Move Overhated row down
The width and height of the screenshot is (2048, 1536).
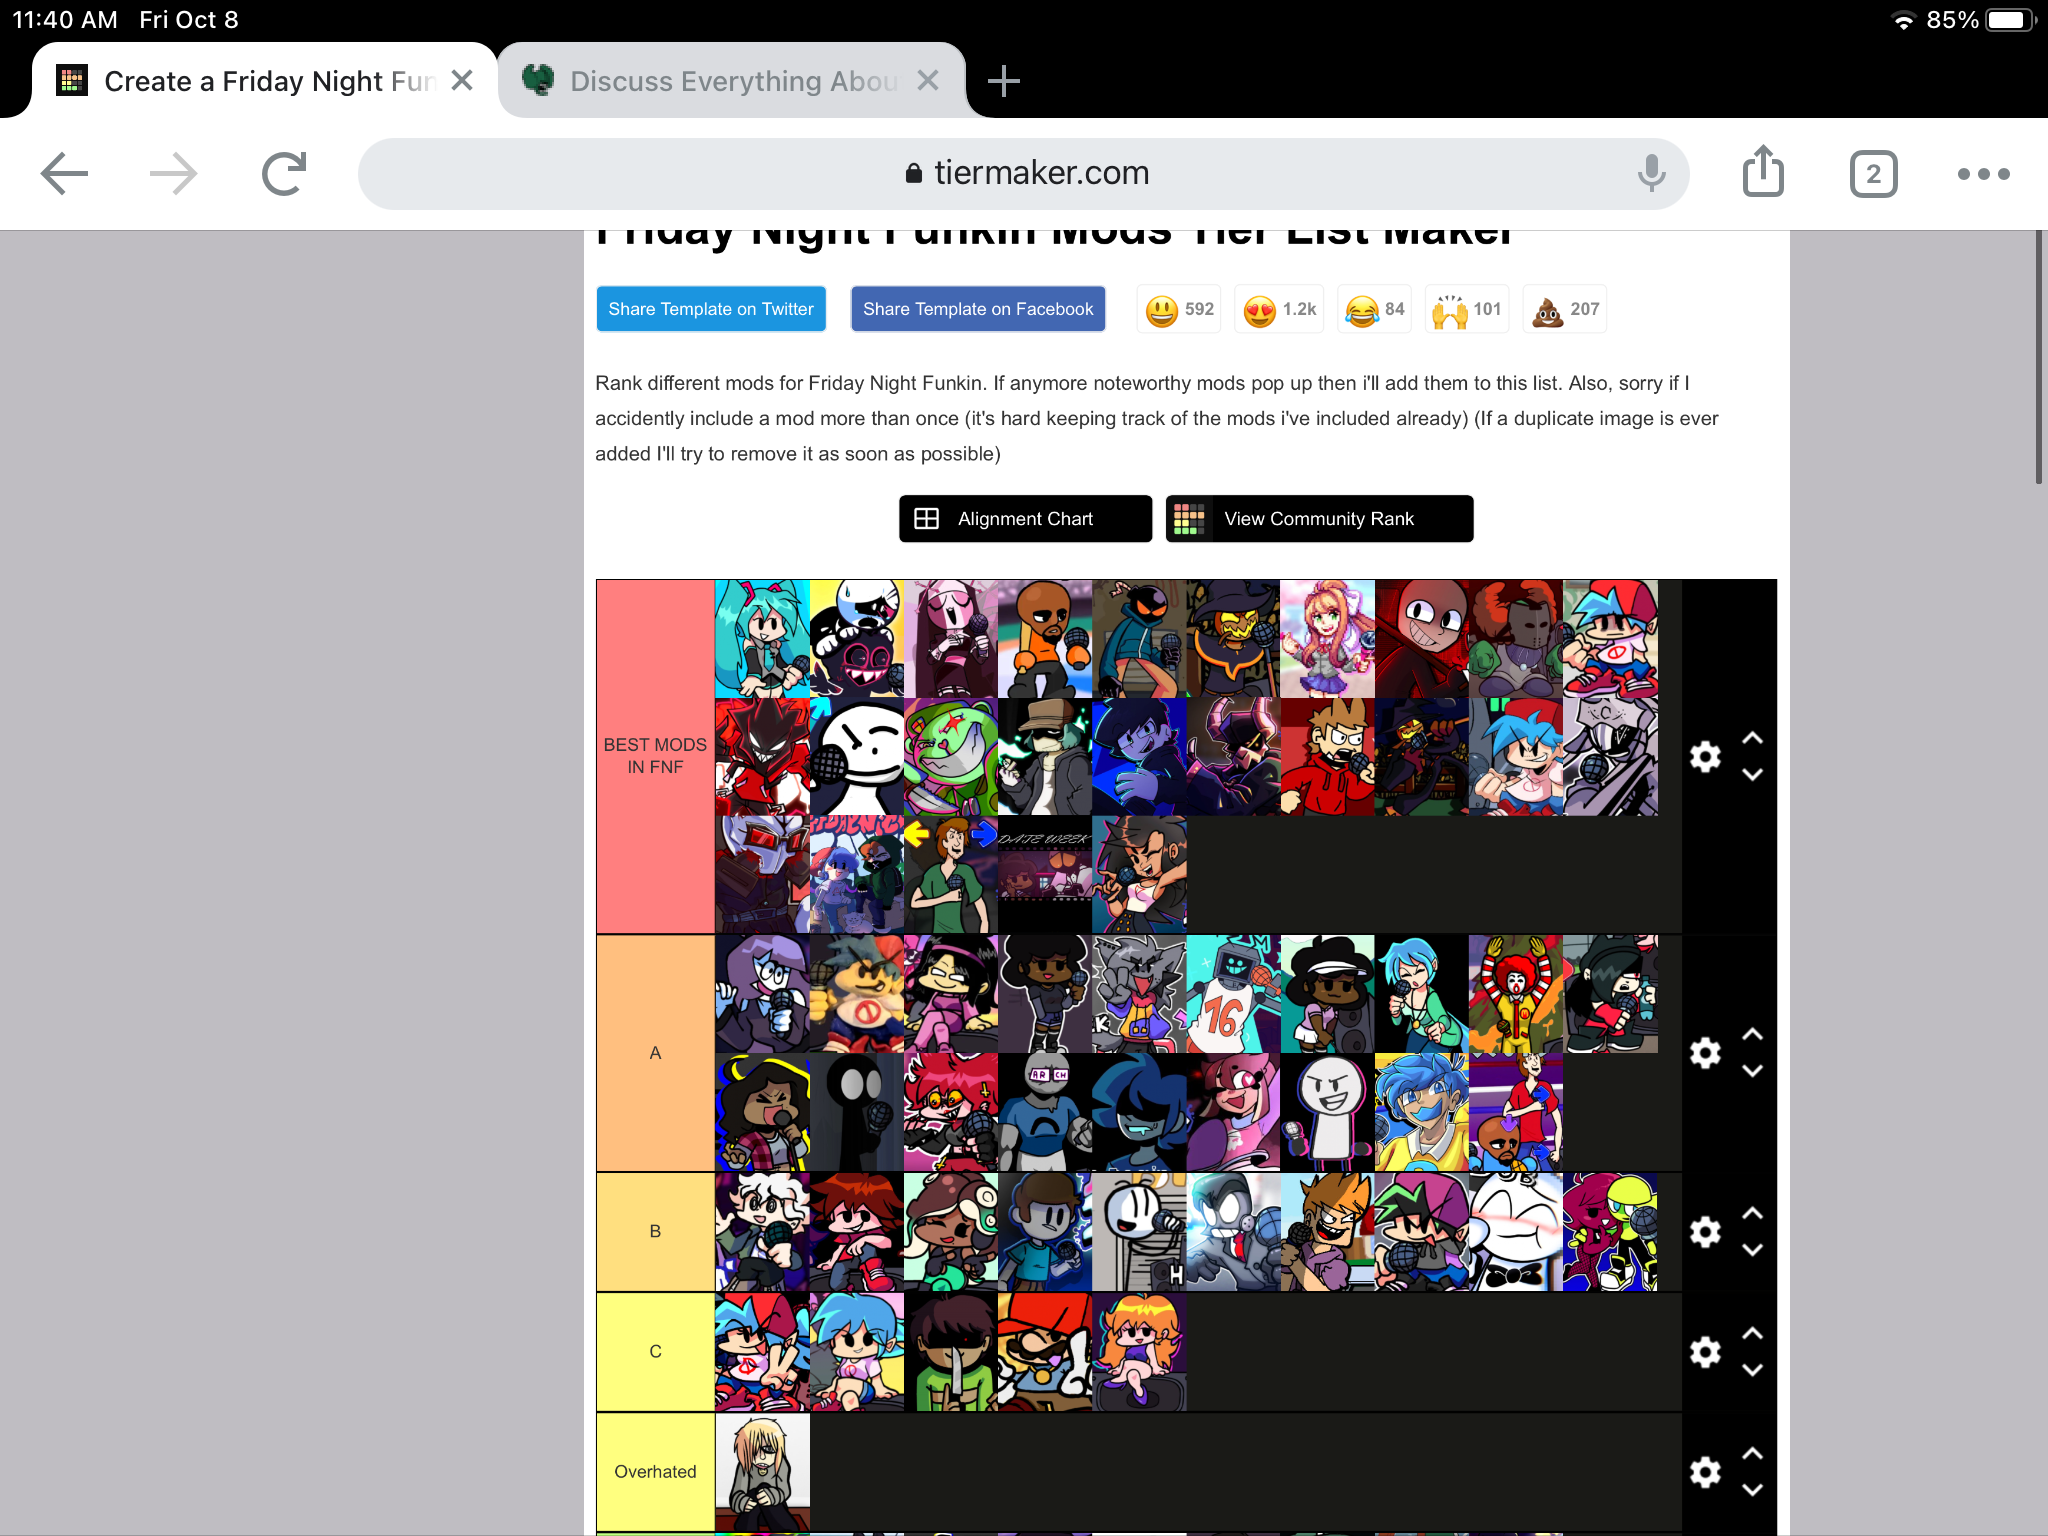pyautogui.click(x=1752, y=1490)
